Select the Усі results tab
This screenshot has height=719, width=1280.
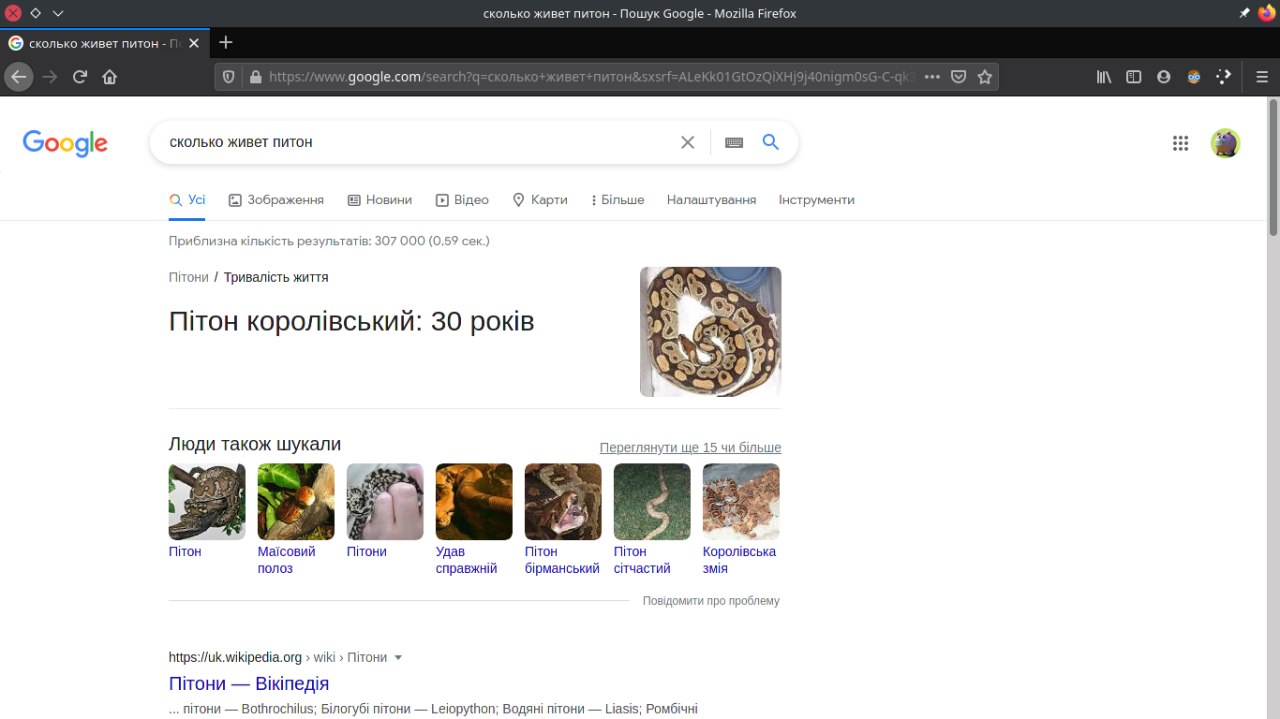point(188,200)
